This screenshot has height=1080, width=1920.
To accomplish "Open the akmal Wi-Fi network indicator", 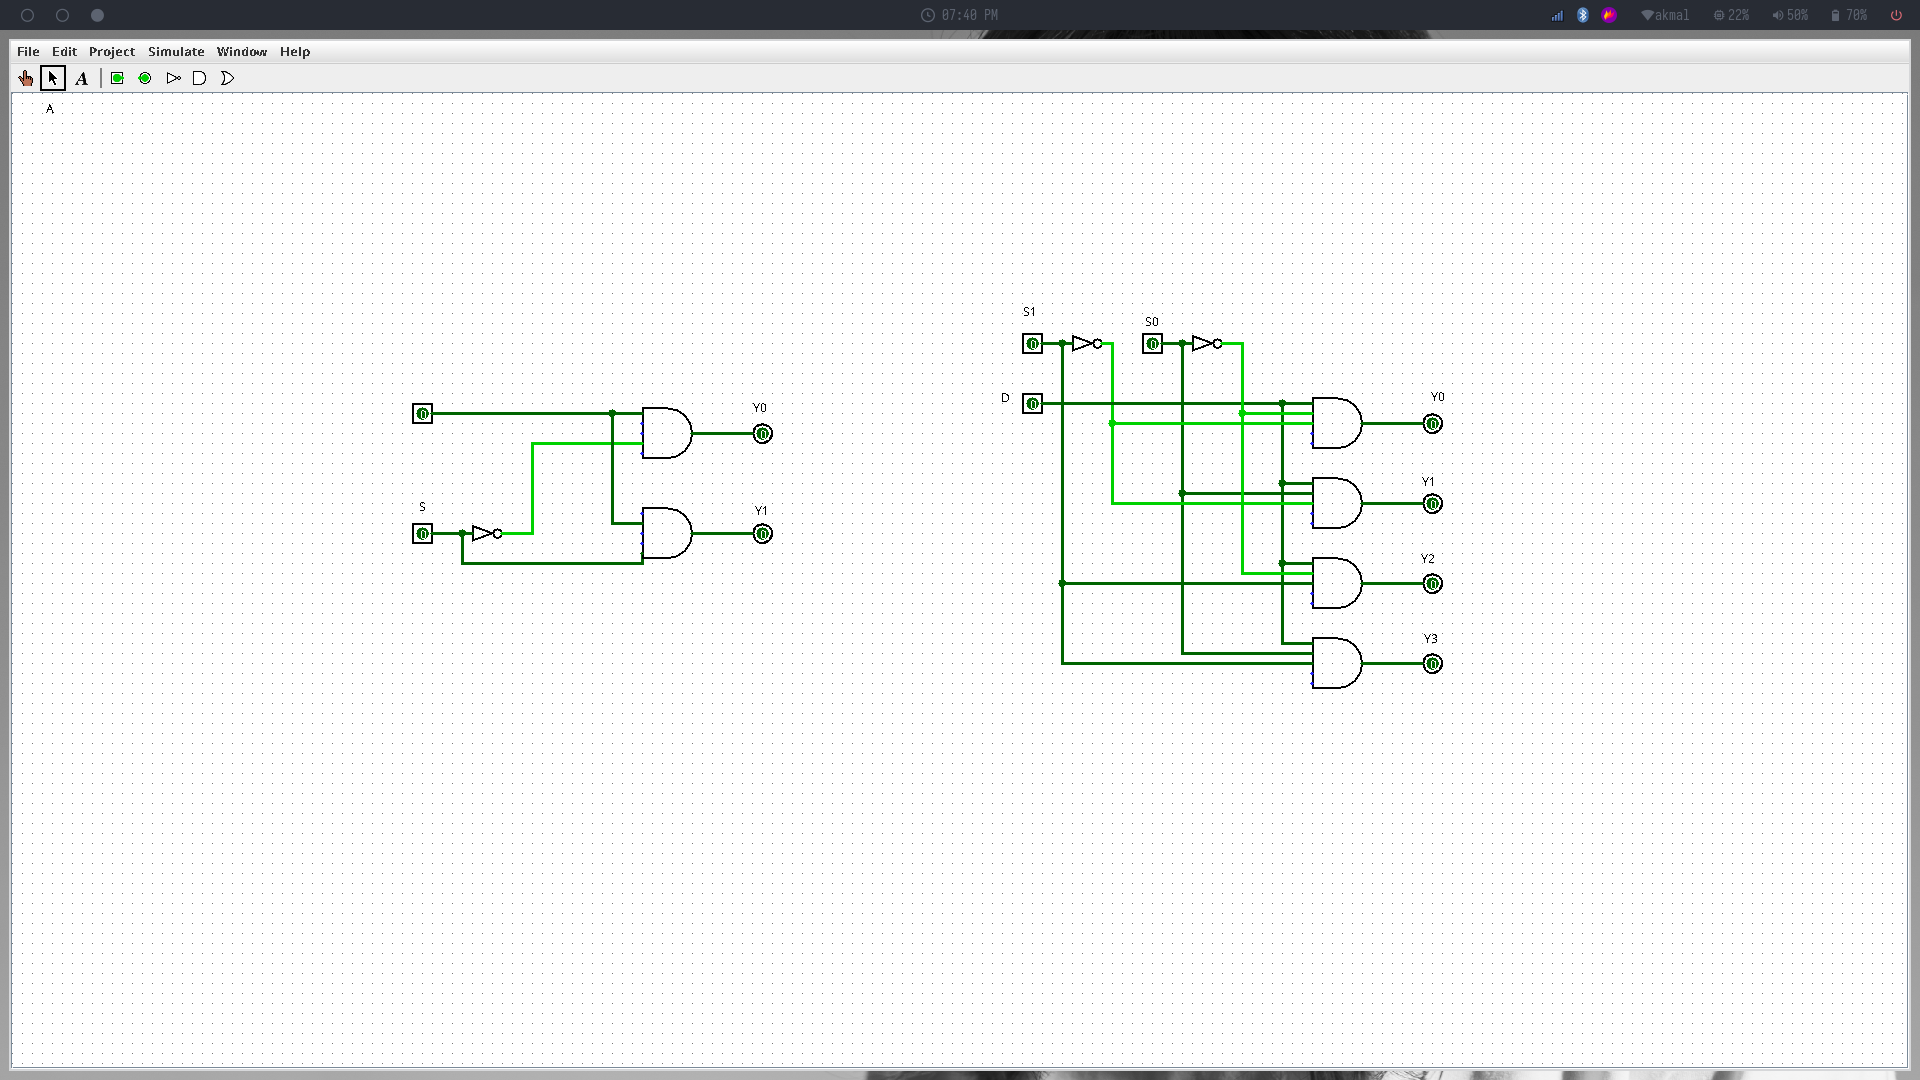I will (1665, 15).
